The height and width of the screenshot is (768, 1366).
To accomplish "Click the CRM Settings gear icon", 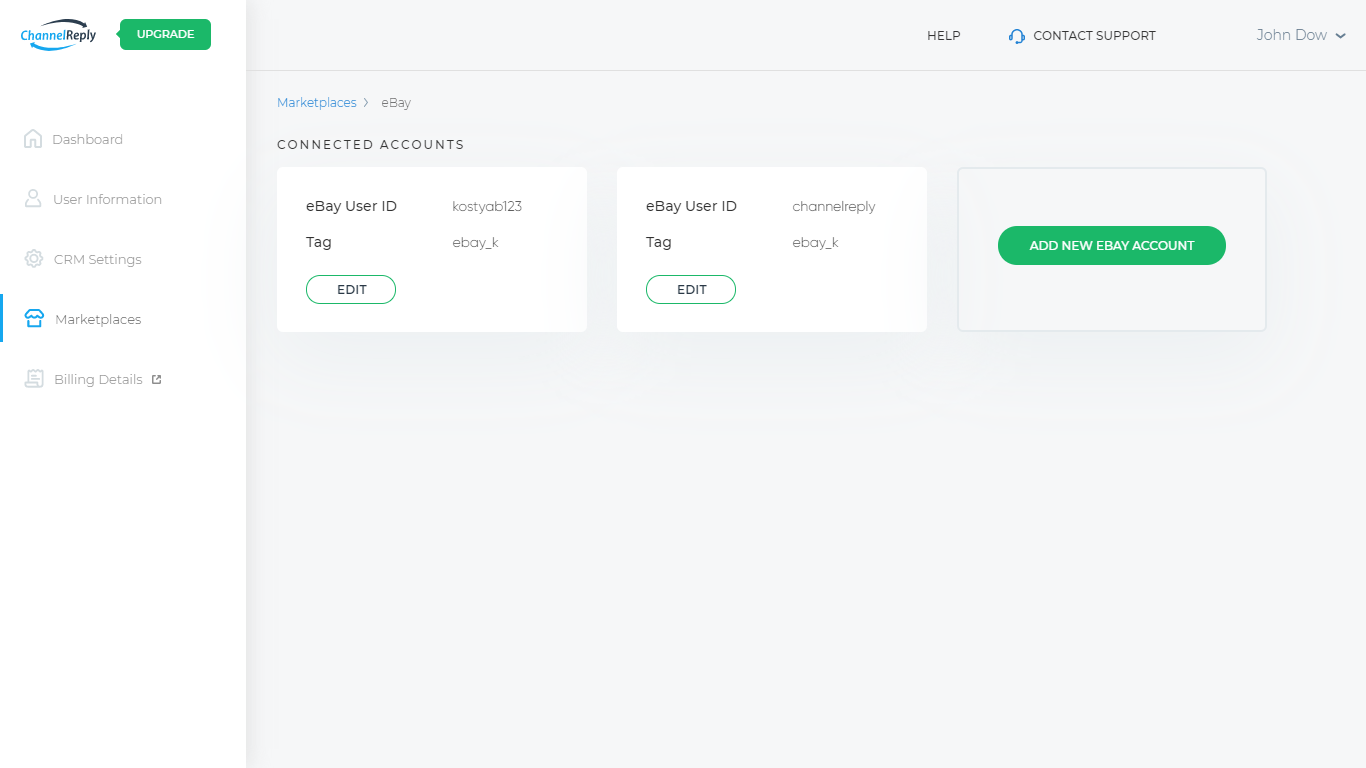I will 34,259.
